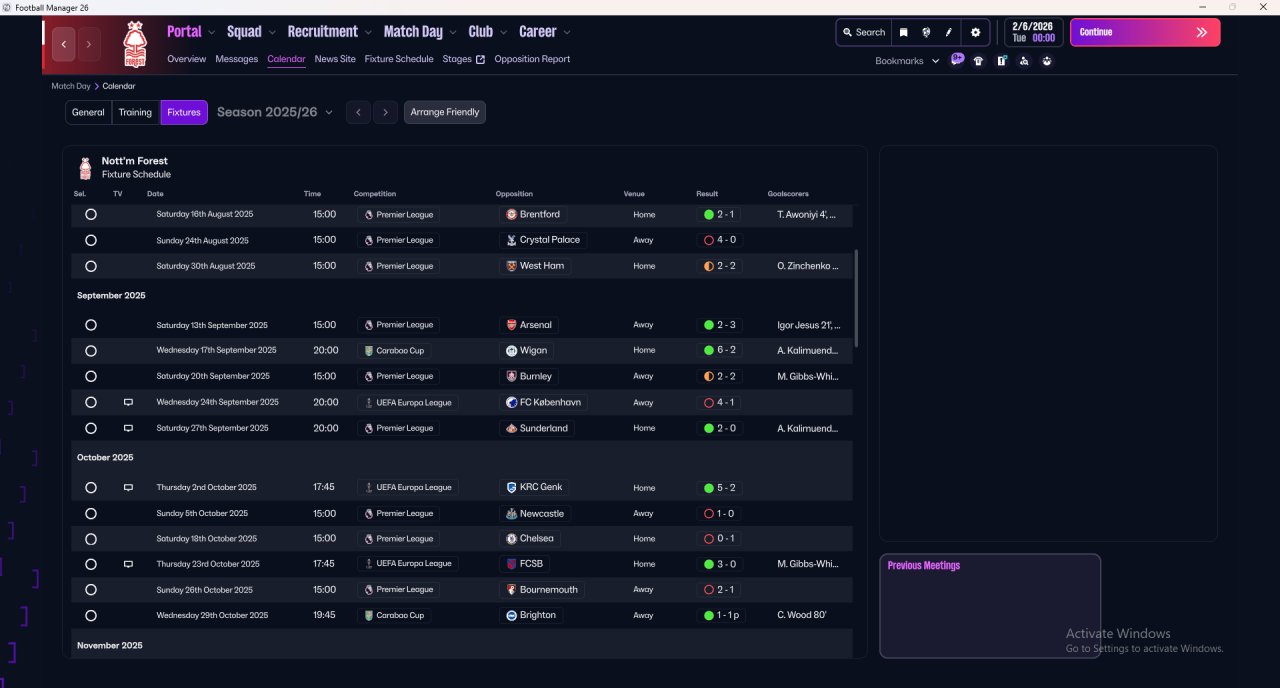Click the Carabao Cup icon in Wigan row
Screen dimensions: 1280x688
click(x=369, y=351)
